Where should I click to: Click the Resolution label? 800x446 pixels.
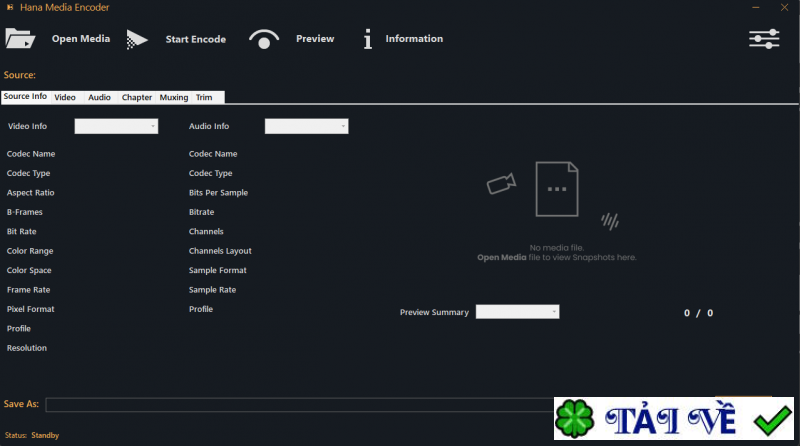pyautogui.click(x=27, y=348)
